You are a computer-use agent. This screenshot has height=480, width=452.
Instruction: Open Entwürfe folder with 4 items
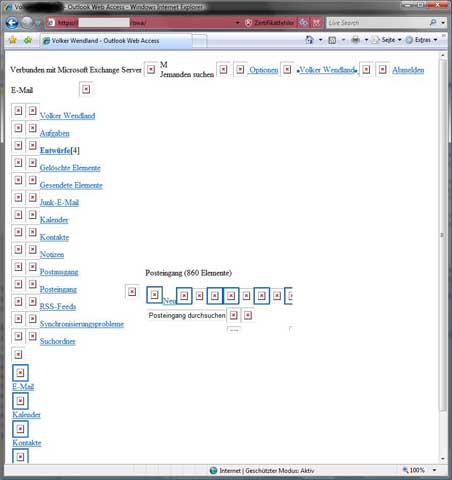coord(59,150)
